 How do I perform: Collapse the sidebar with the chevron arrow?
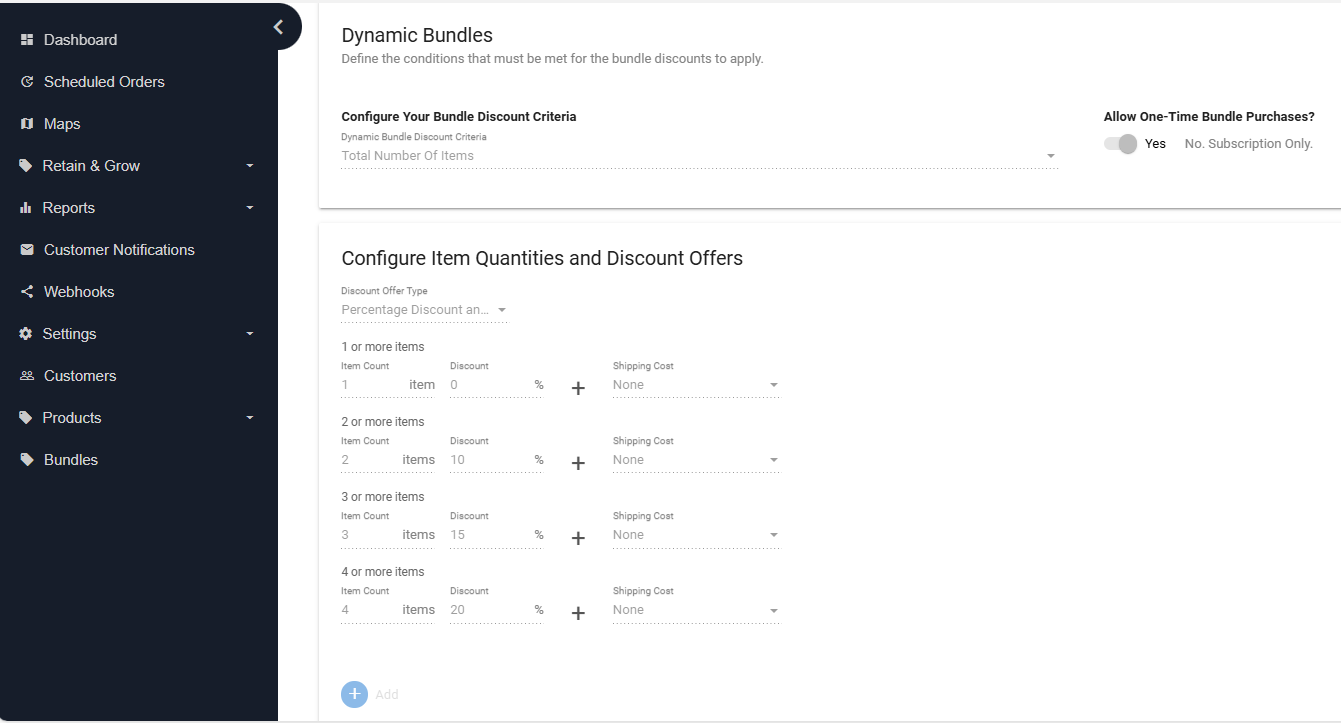[278, 27]
